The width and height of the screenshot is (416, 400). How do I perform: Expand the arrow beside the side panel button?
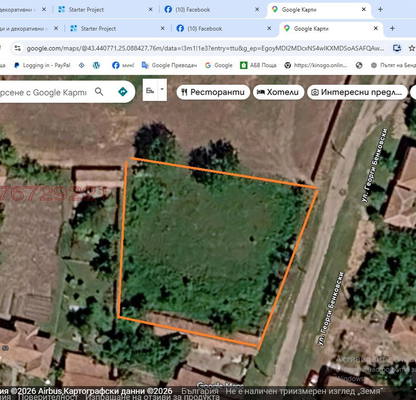click(x=162, y=90)
